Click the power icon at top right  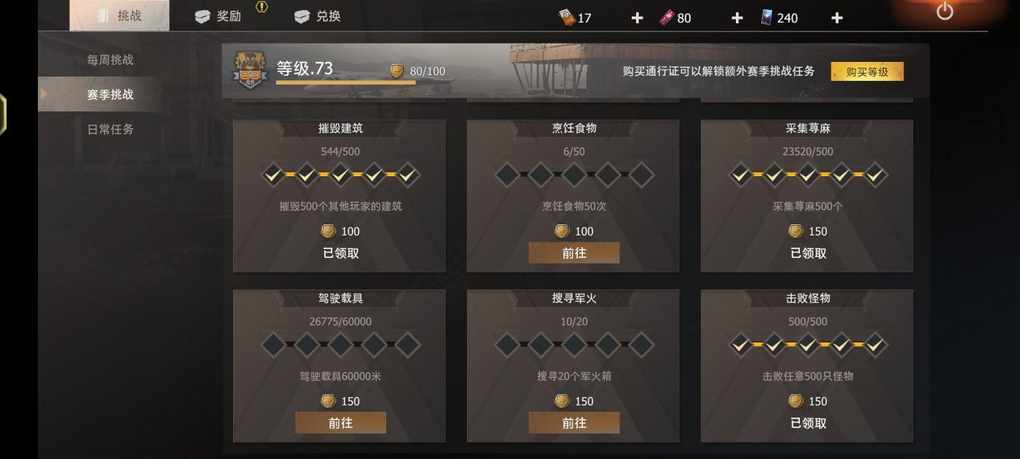coord(944,12)
